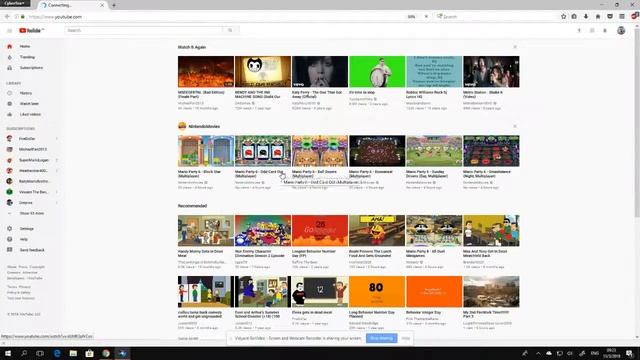The width and height of the screenshot is (640, 360).
Task: Click the browser home toolbar icon
Action: point(598,17)
